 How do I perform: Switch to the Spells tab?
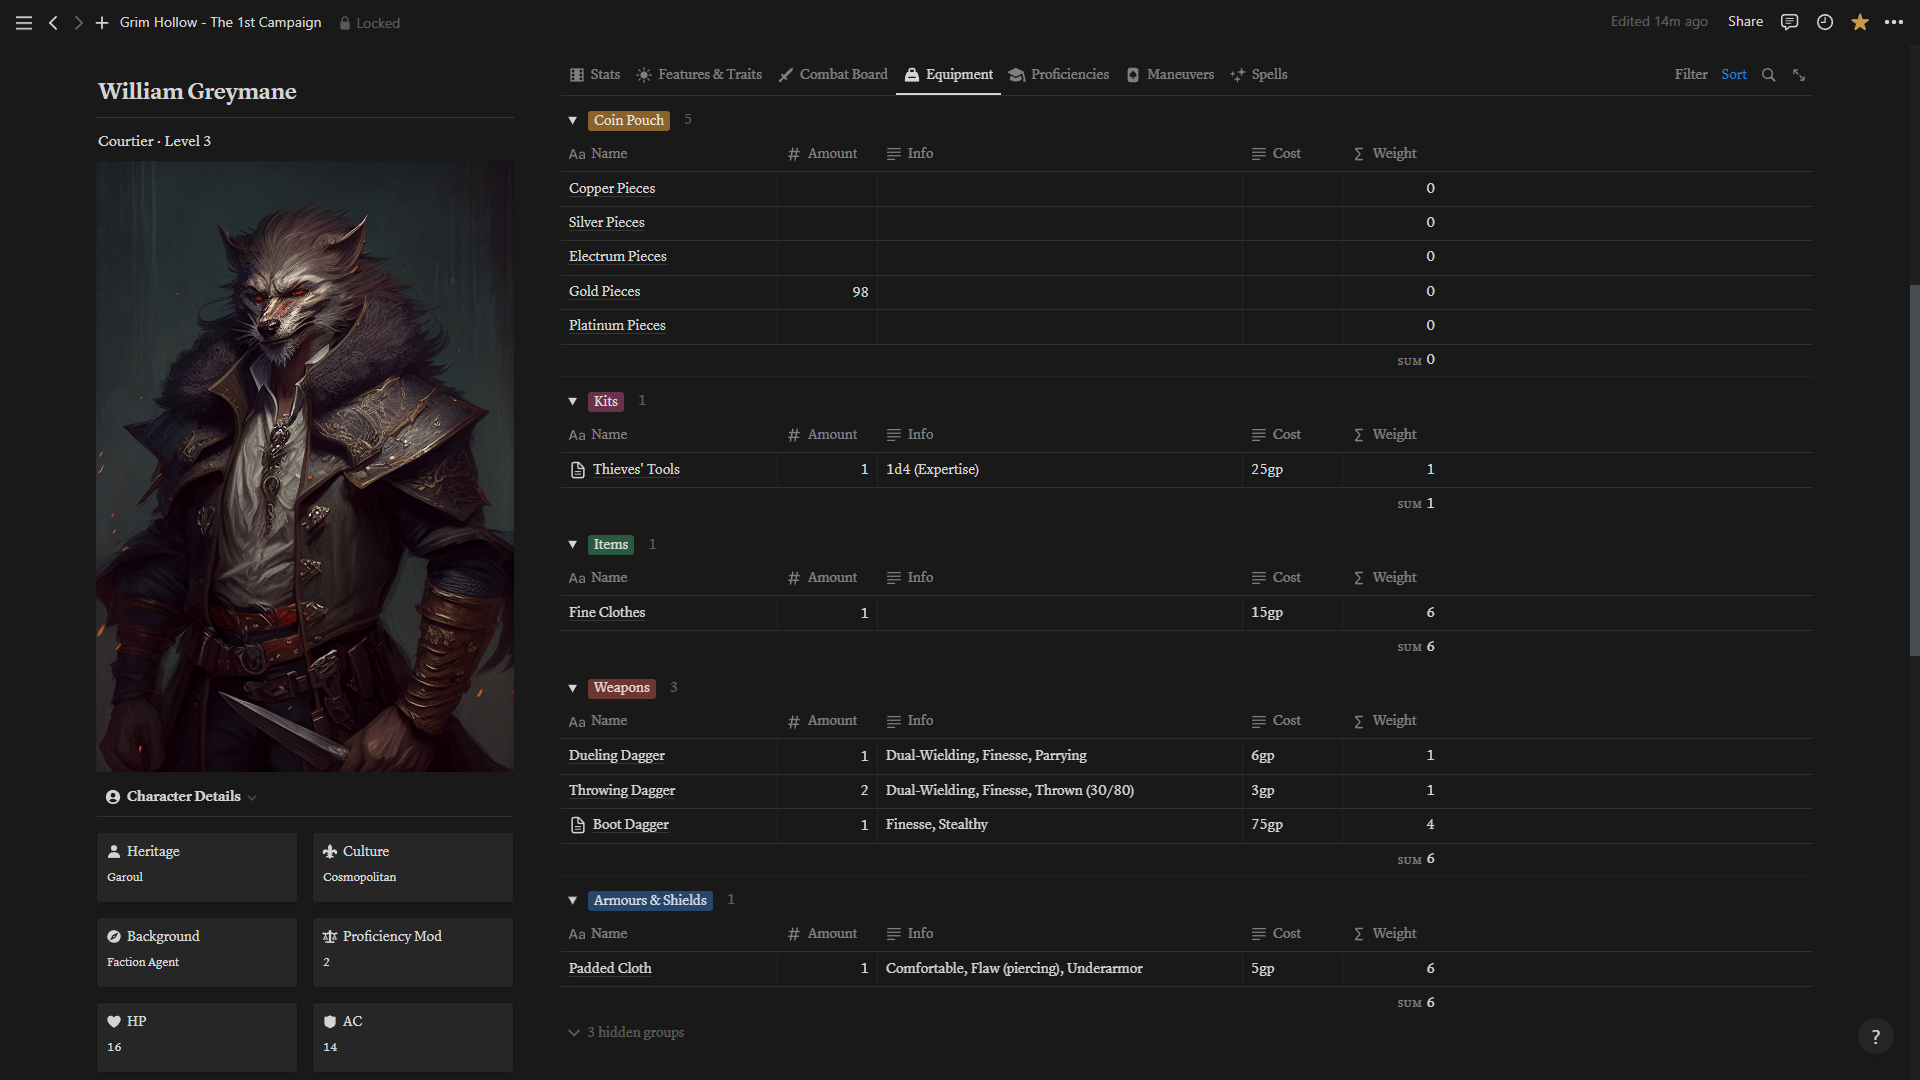(x=1259, y=75)
